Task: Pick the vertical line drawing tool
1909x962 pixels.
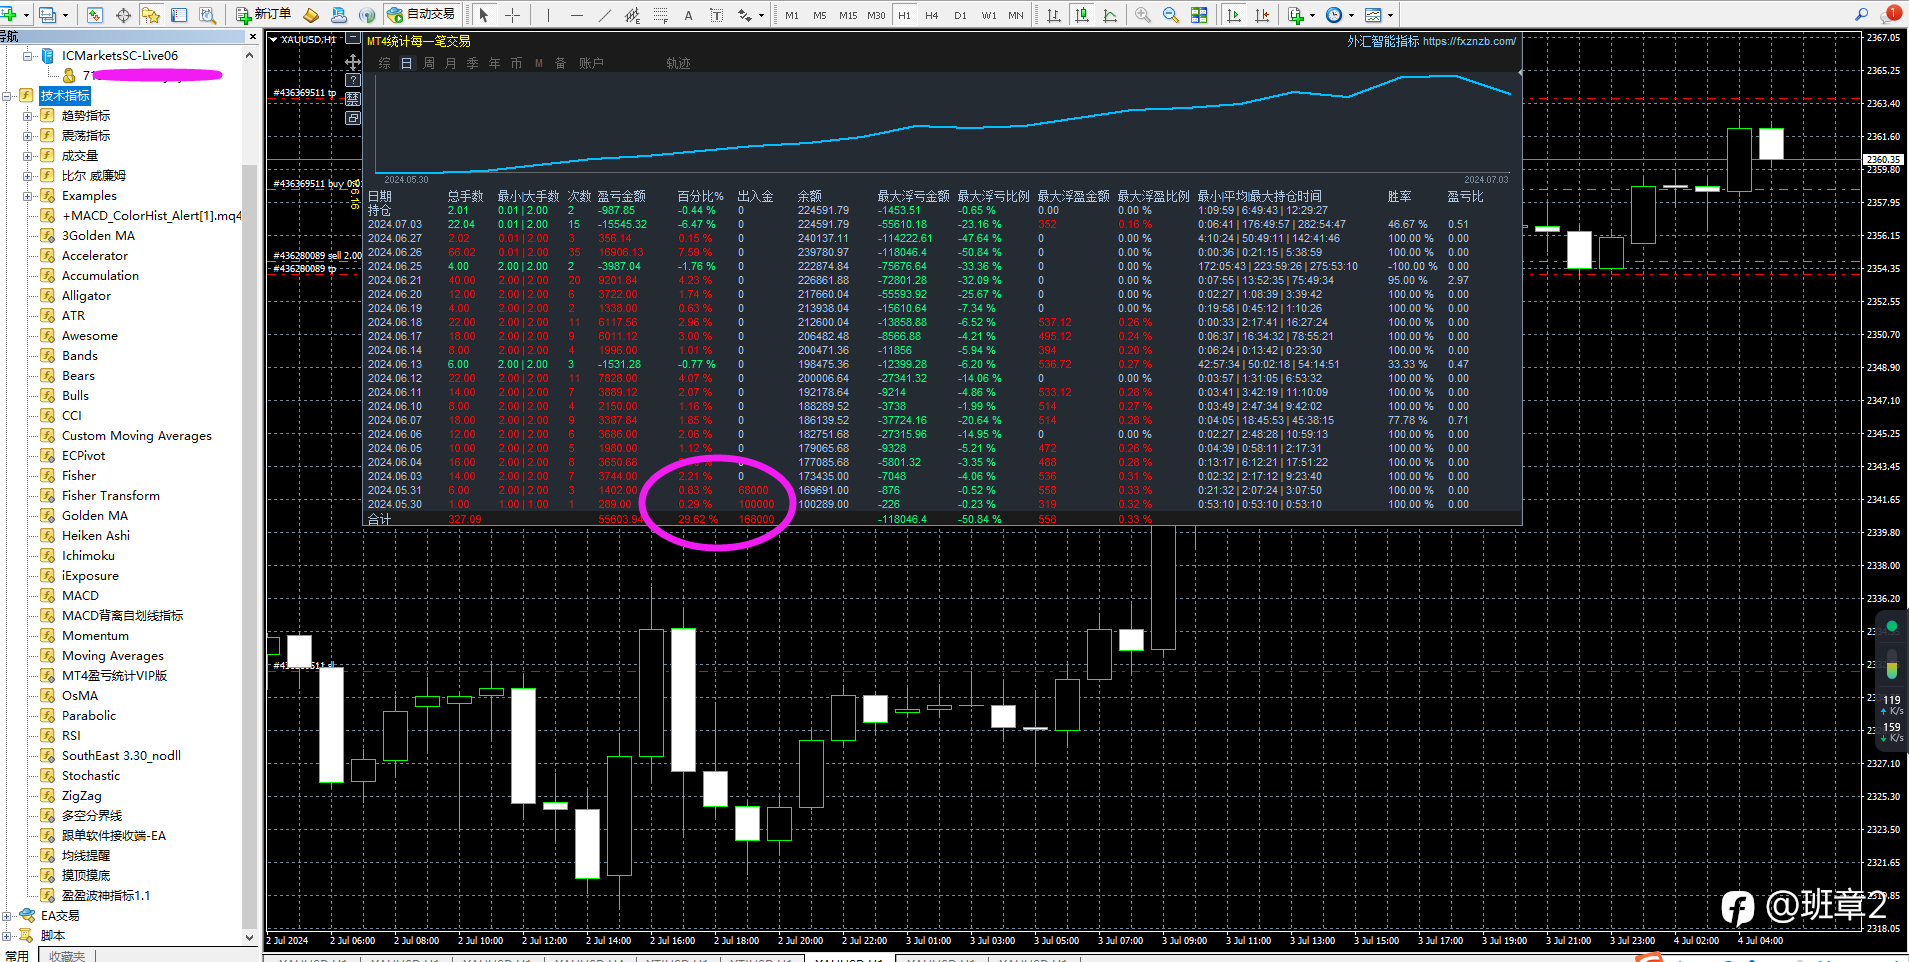Action: pos(548,15)
